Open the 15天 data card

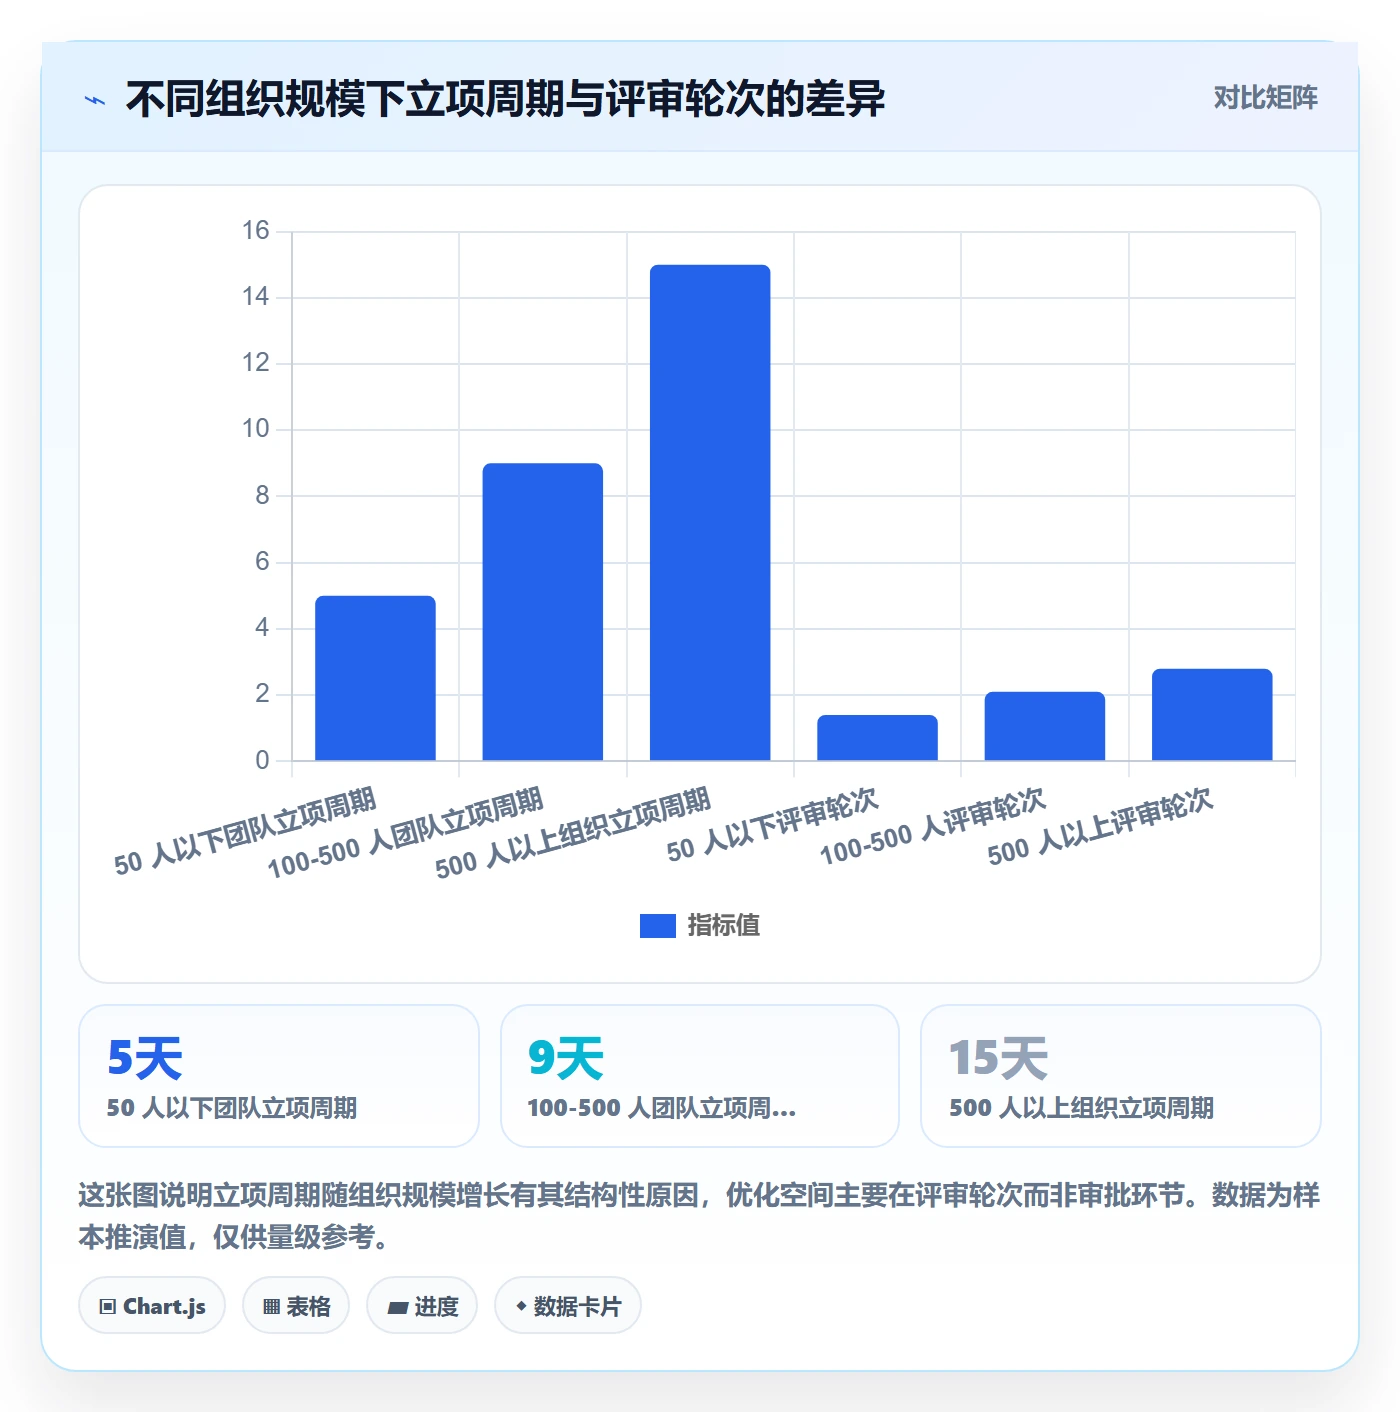tap(1121, 1076)
